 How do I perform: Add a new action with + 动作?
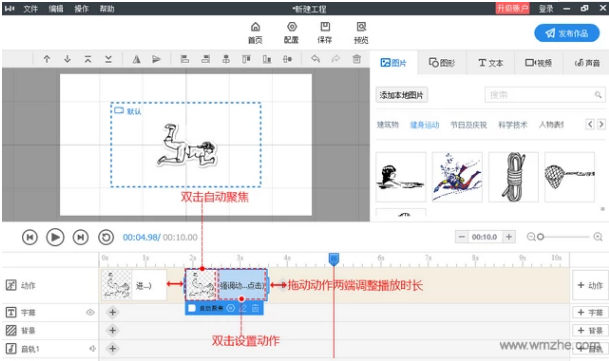[590, 285]
